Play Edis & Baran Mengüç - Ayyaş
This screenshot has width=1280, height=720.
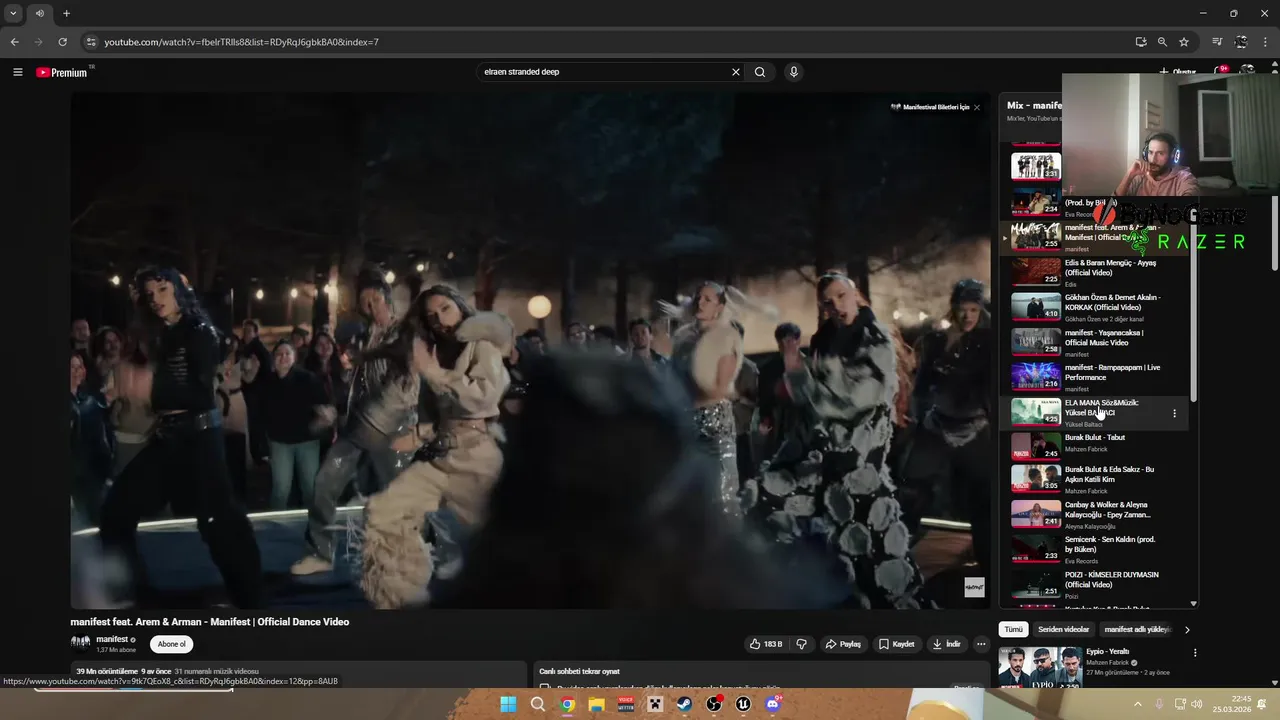(x=1095, y=272)
